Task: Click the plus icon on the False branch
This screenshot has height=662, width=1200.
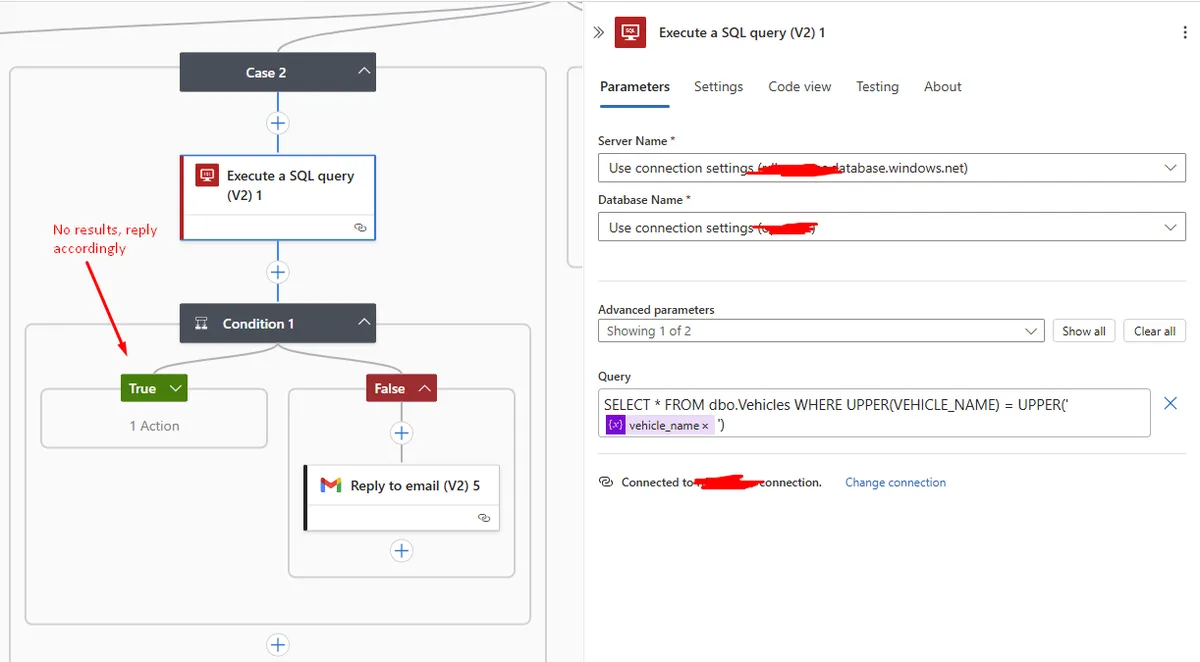Action: coord(401,433)
